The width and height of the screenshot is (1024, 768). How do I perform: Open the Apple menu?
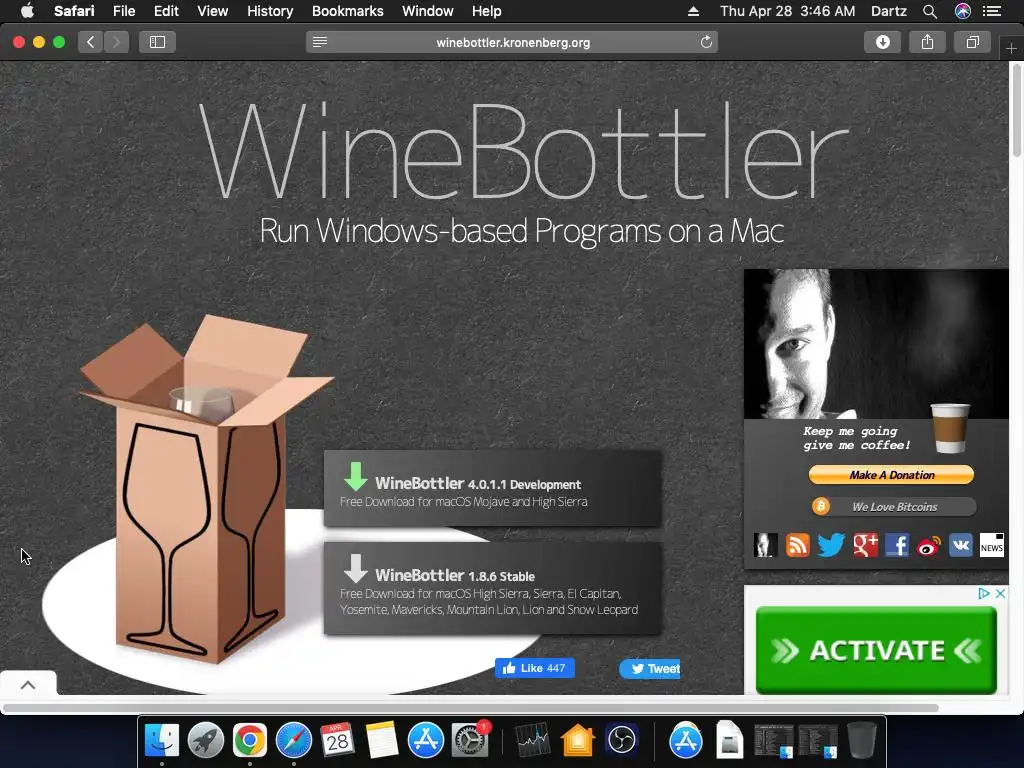27,11
